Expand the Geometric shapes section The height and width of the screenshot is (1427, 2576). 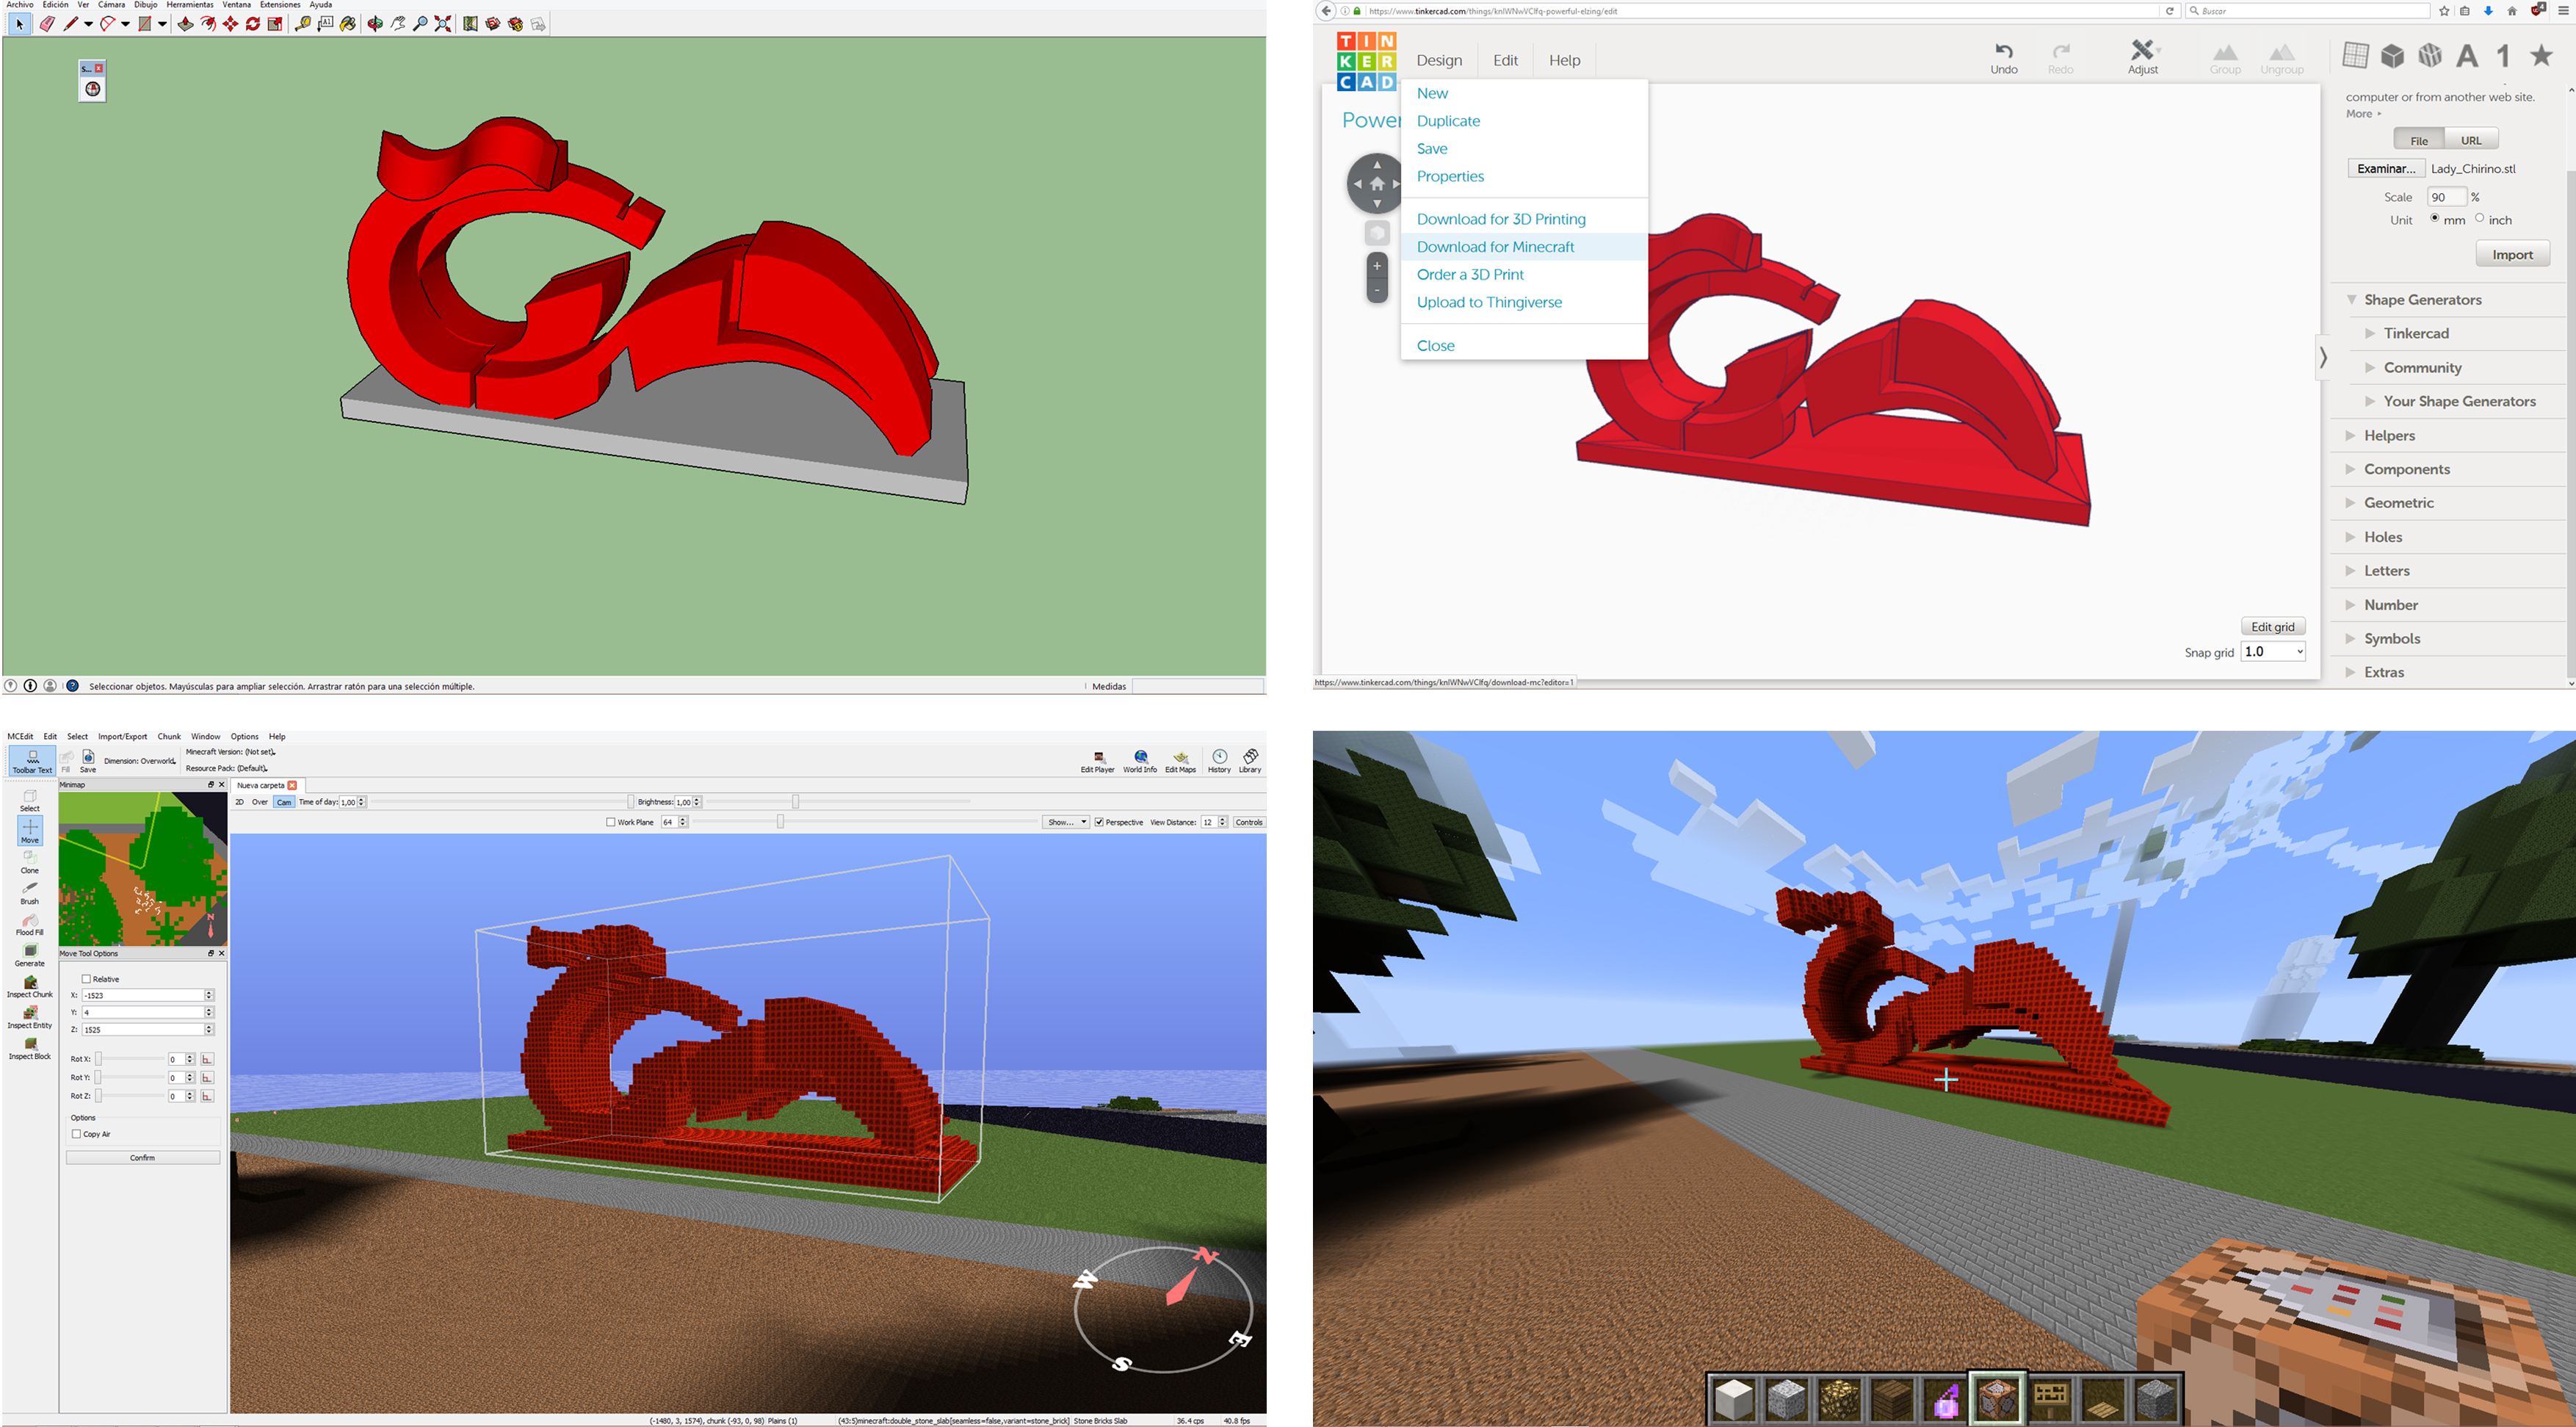pyautogui.click(x=2398, y=503)
